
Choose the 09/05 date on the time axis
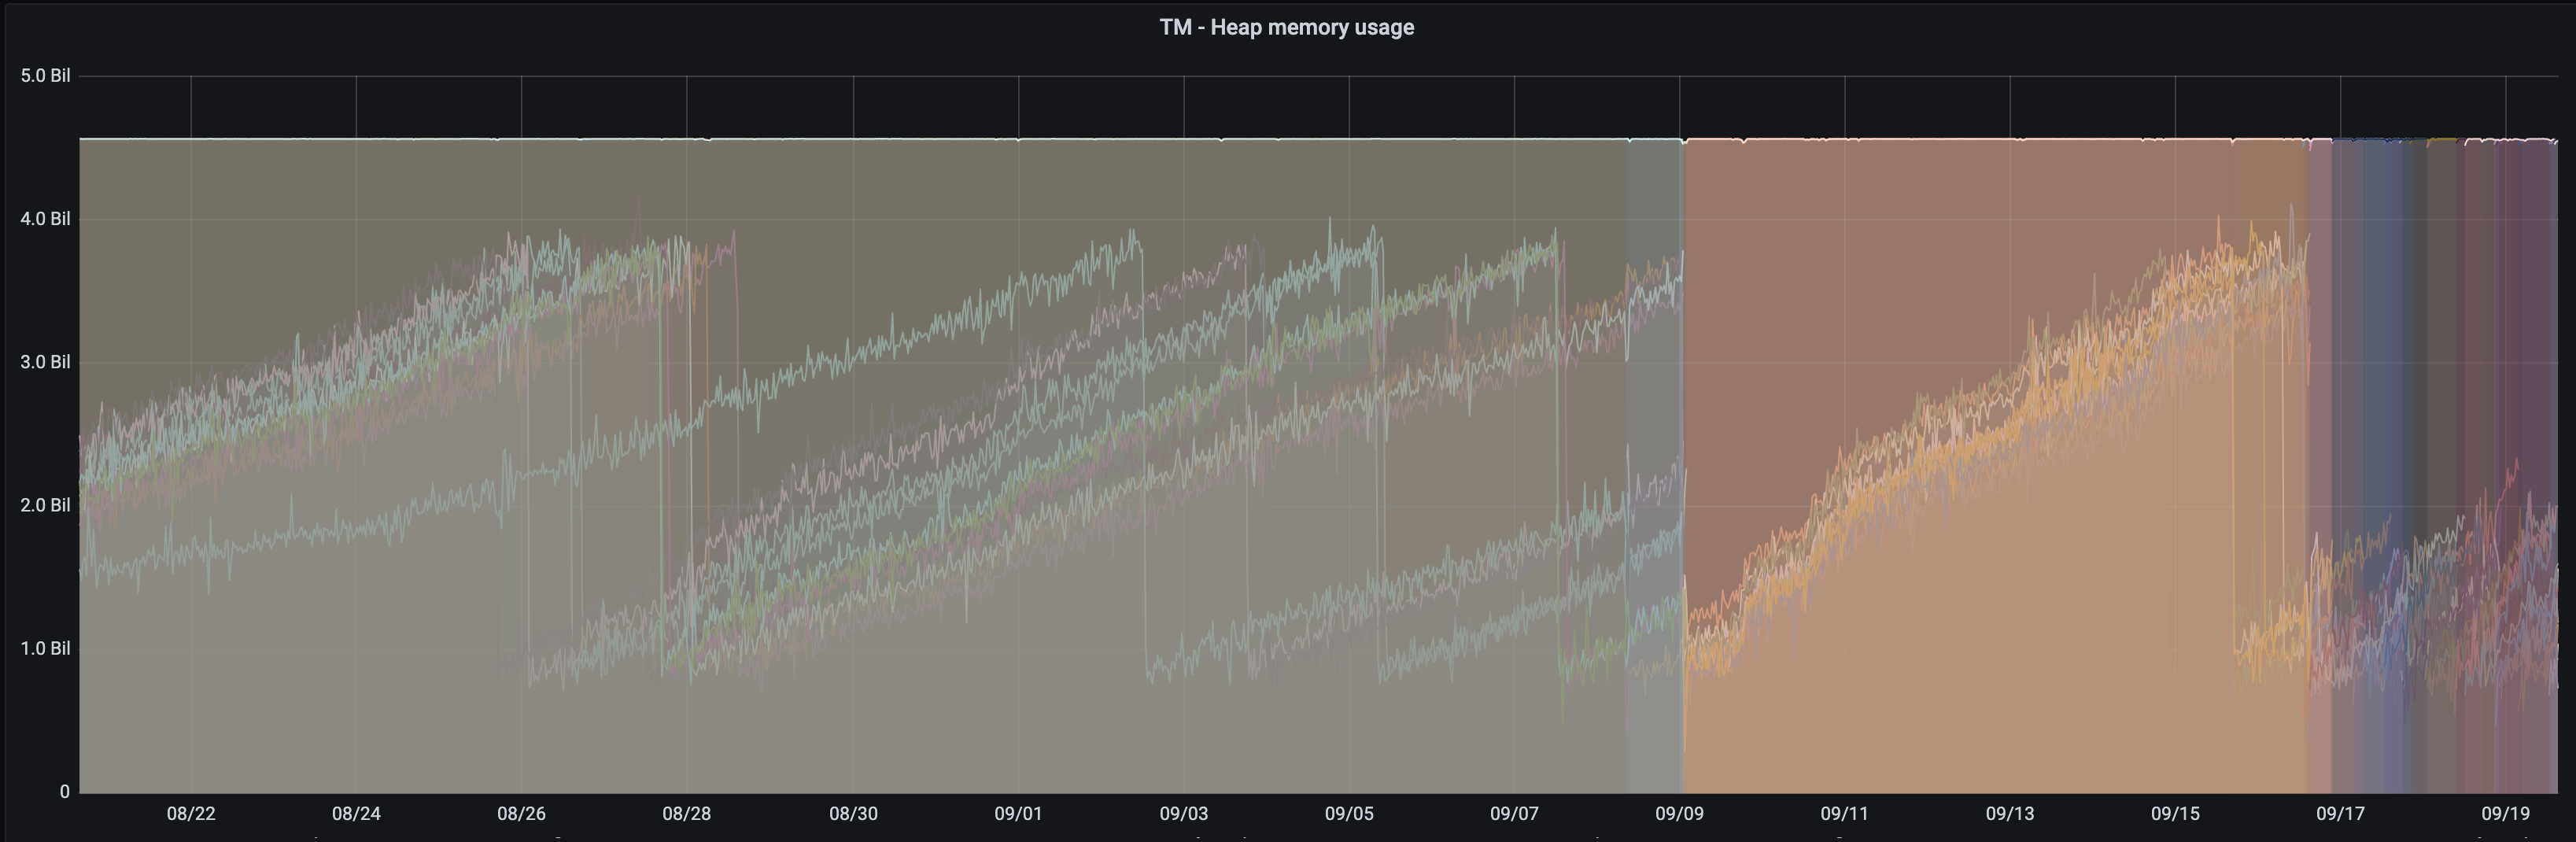(1349, 813)
